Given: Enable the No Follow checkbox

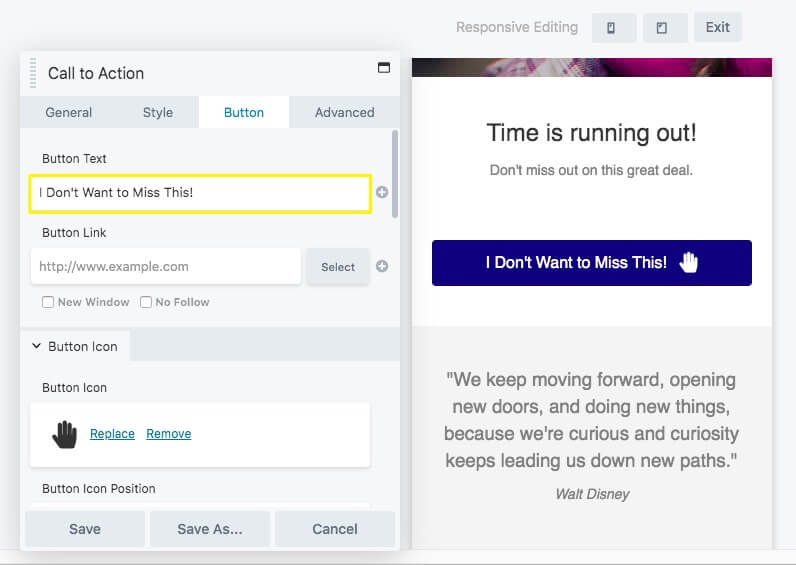Looking at the screenshot, I should pyautogui.click(x=146, y=302).
